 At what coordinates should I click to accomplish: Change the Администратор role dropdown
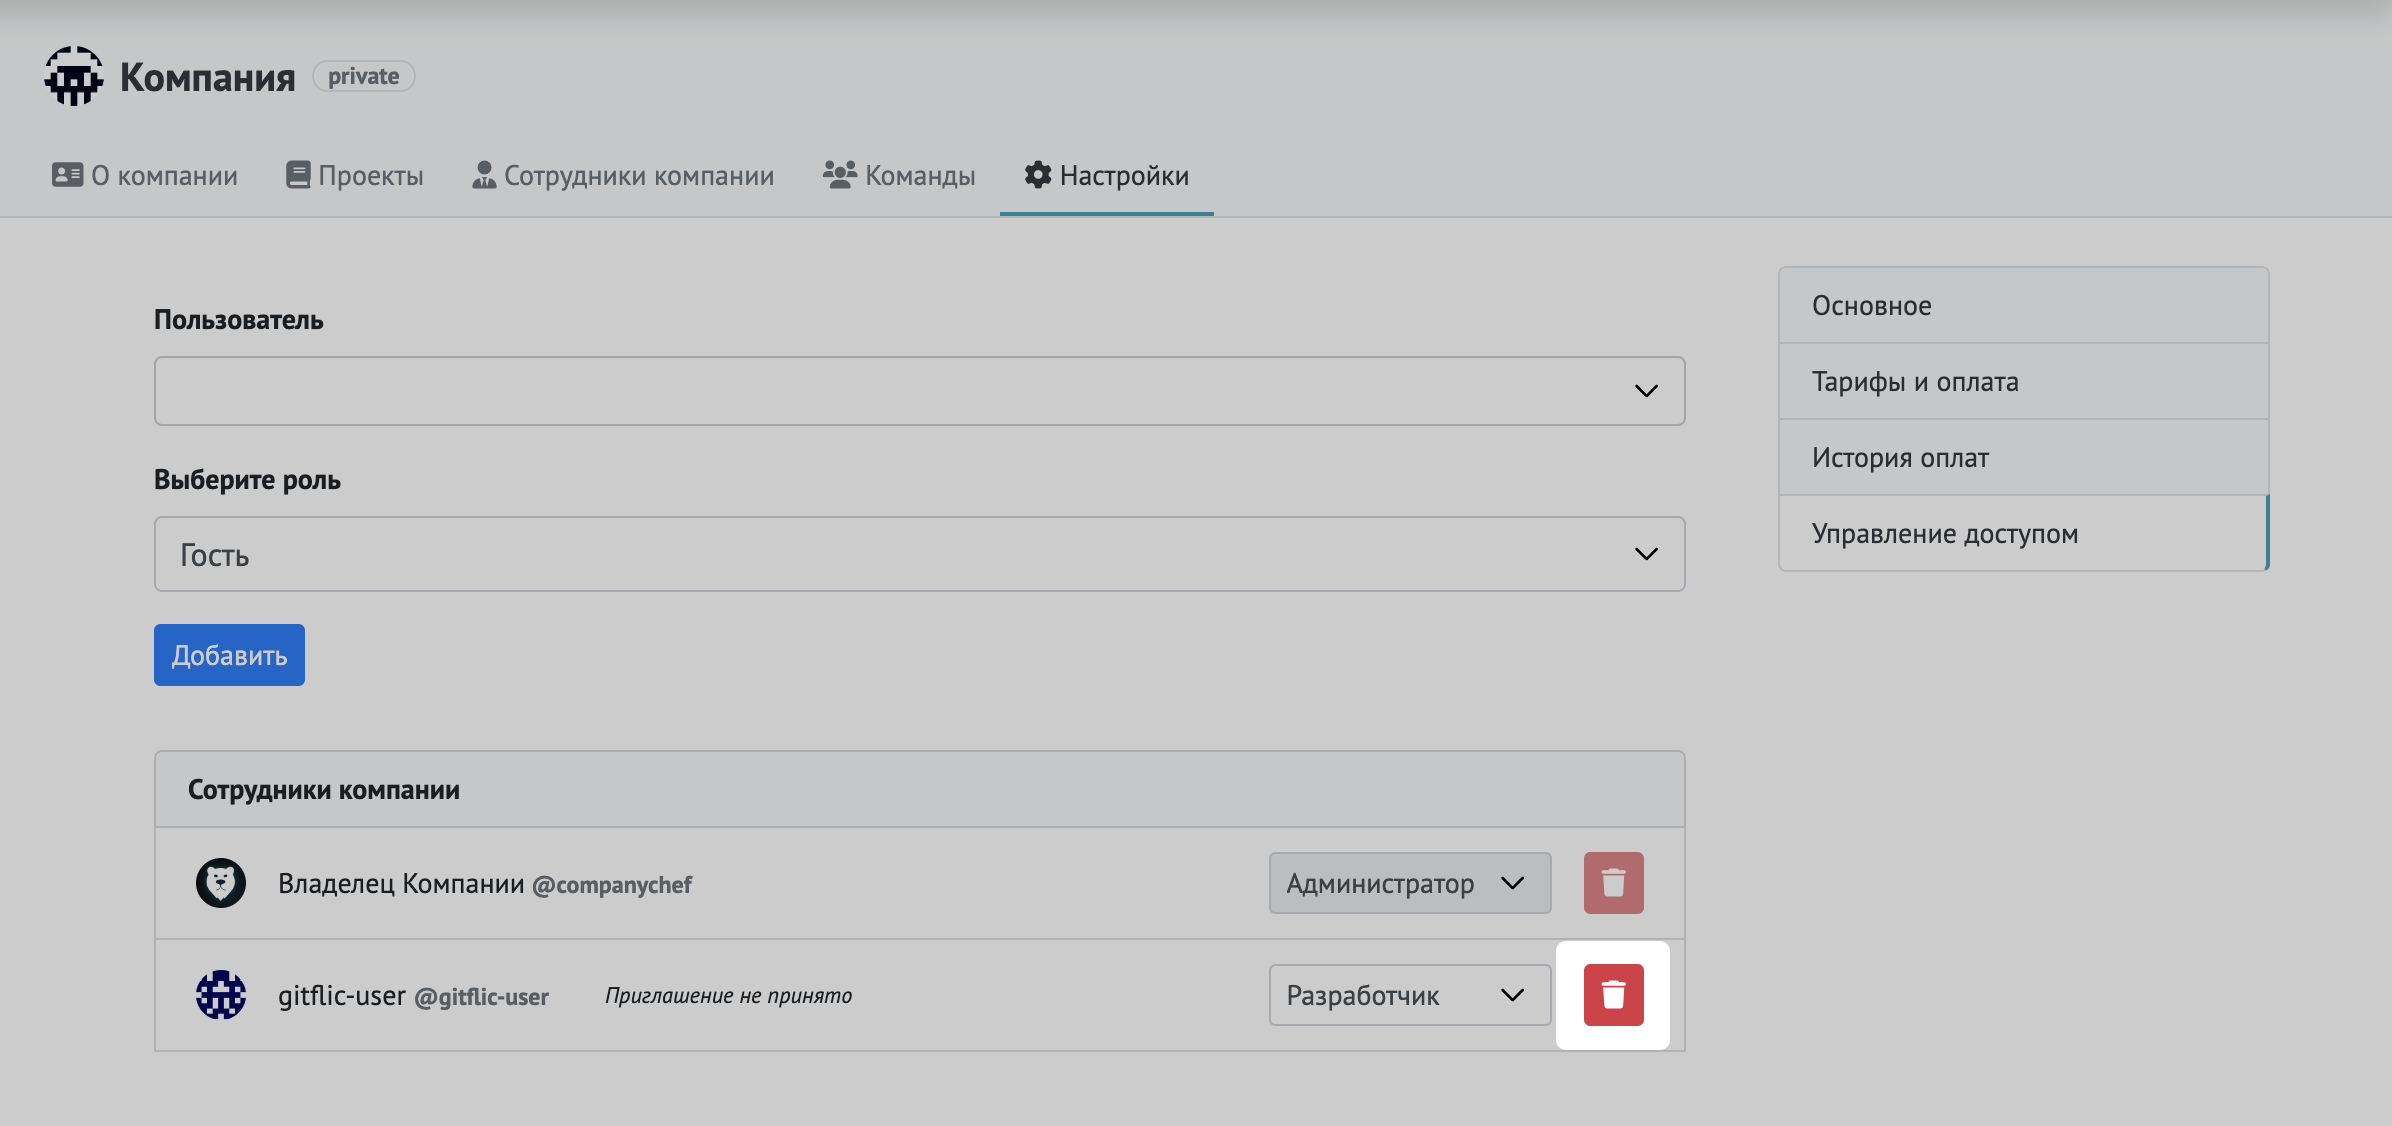[x=1410, y=883]
